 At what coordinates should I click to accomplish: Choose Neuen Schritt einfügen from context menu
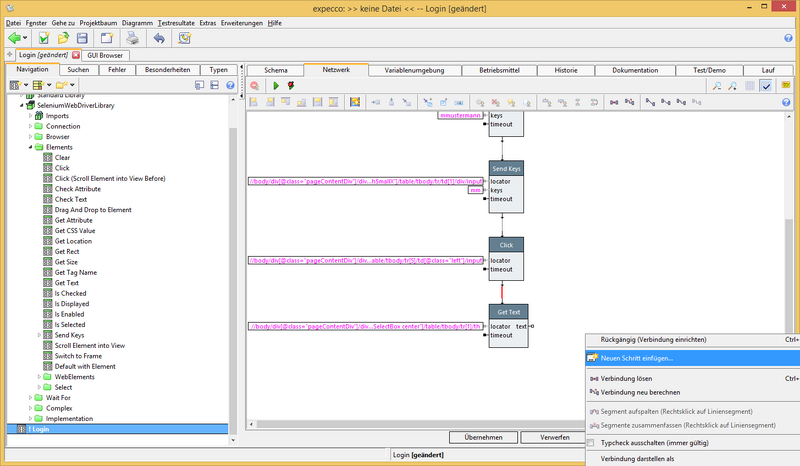[636, 357]
